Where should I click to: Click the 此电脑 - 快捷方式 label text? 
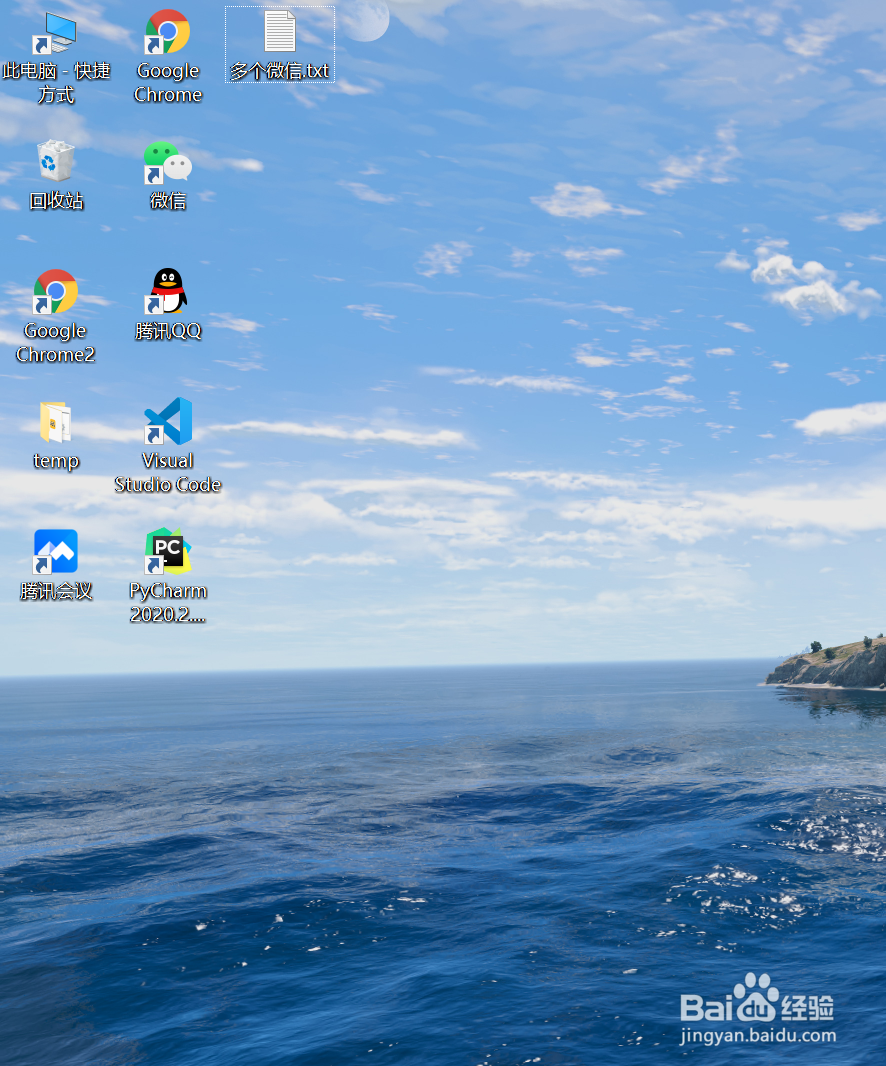[x=56, y=82]
